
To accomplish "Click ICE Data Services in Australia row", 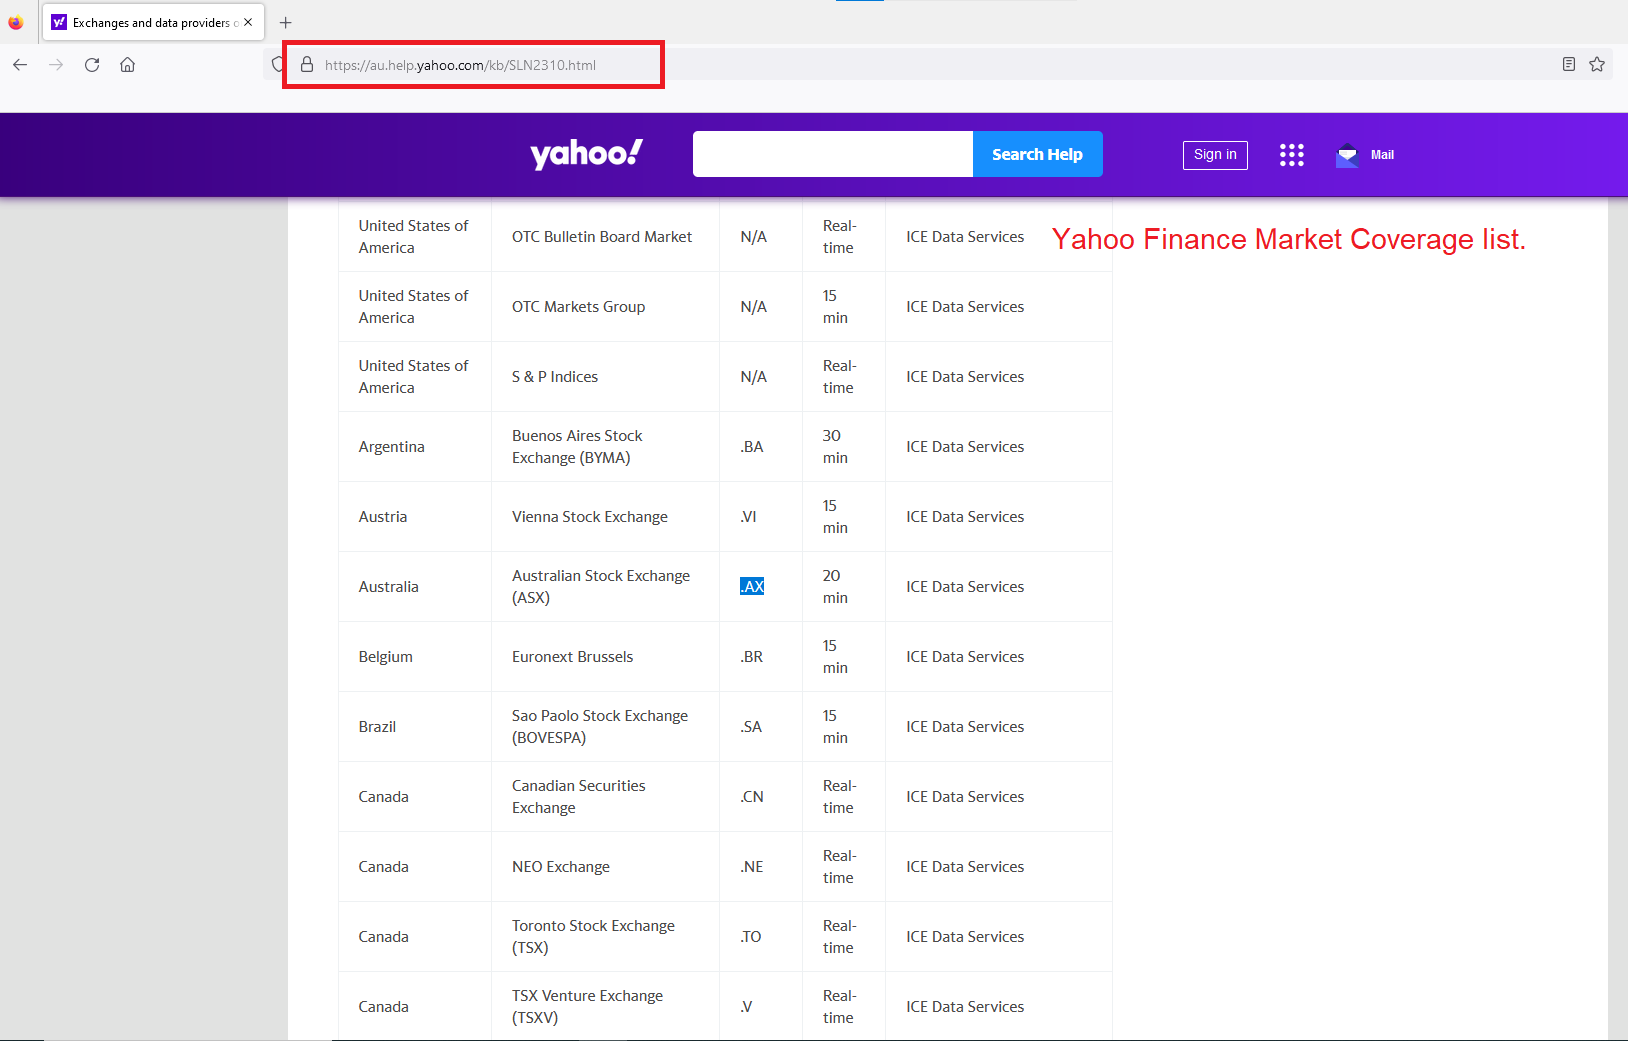I will click(965, 587).
